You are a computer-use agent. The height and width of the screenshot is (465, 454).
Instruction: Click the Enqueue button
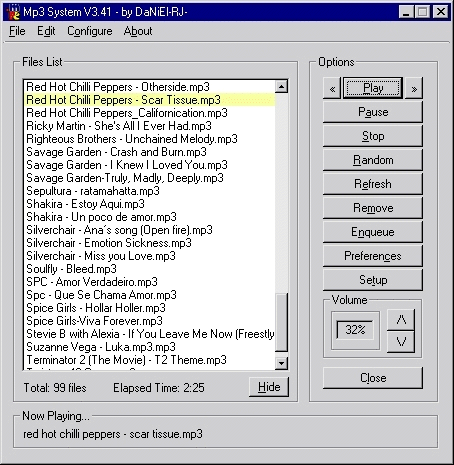click(373, 232)
